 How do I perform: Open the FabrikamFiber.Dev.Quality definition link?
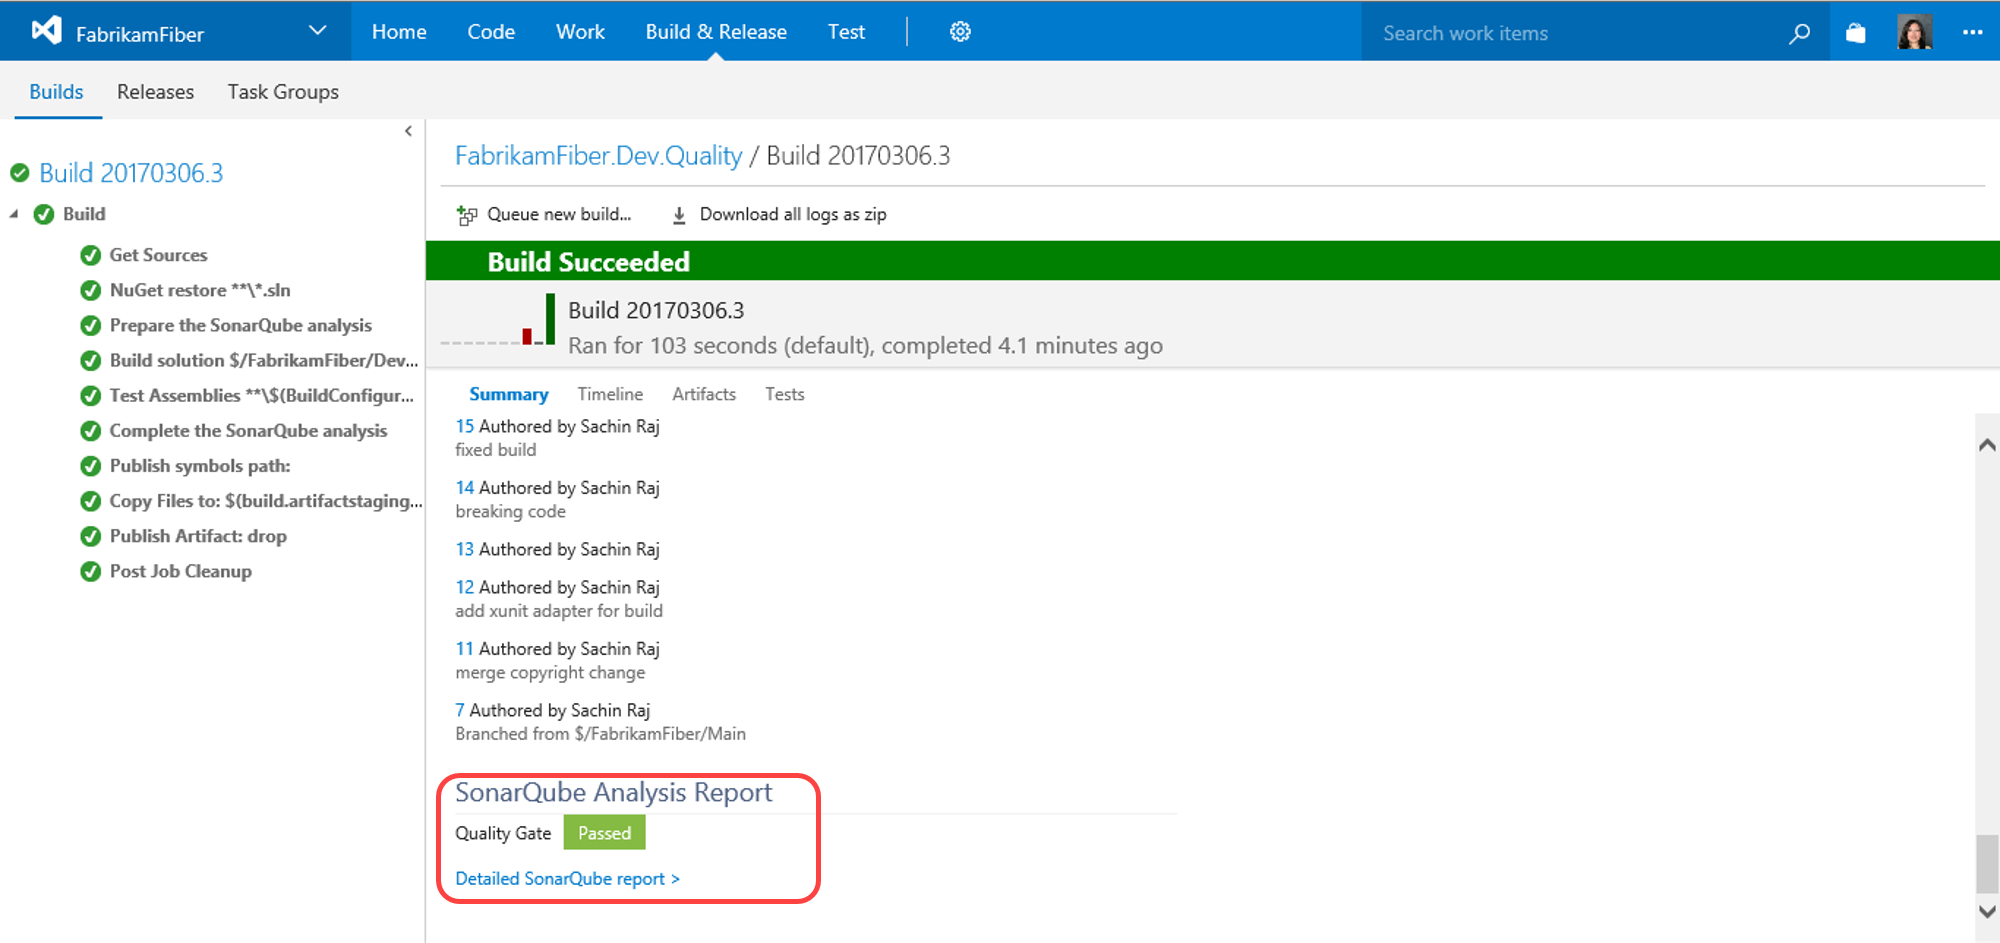598,156
